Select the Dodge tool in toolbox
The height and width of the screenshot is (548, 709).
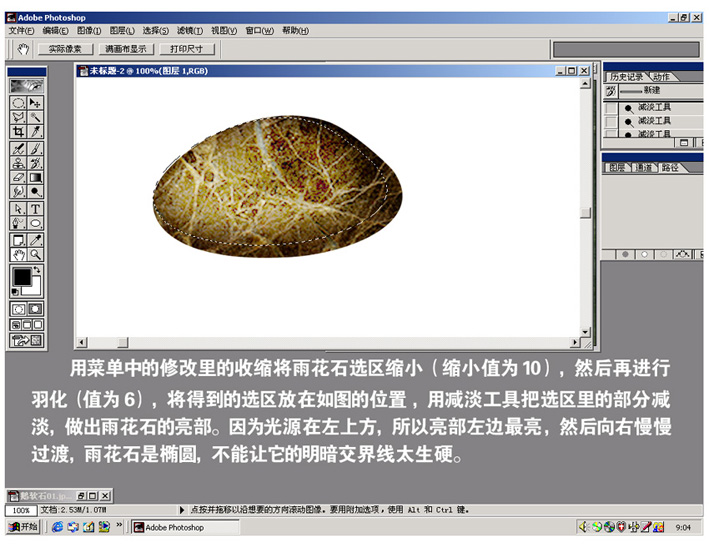pyautogui.click(x=35, y=192)
